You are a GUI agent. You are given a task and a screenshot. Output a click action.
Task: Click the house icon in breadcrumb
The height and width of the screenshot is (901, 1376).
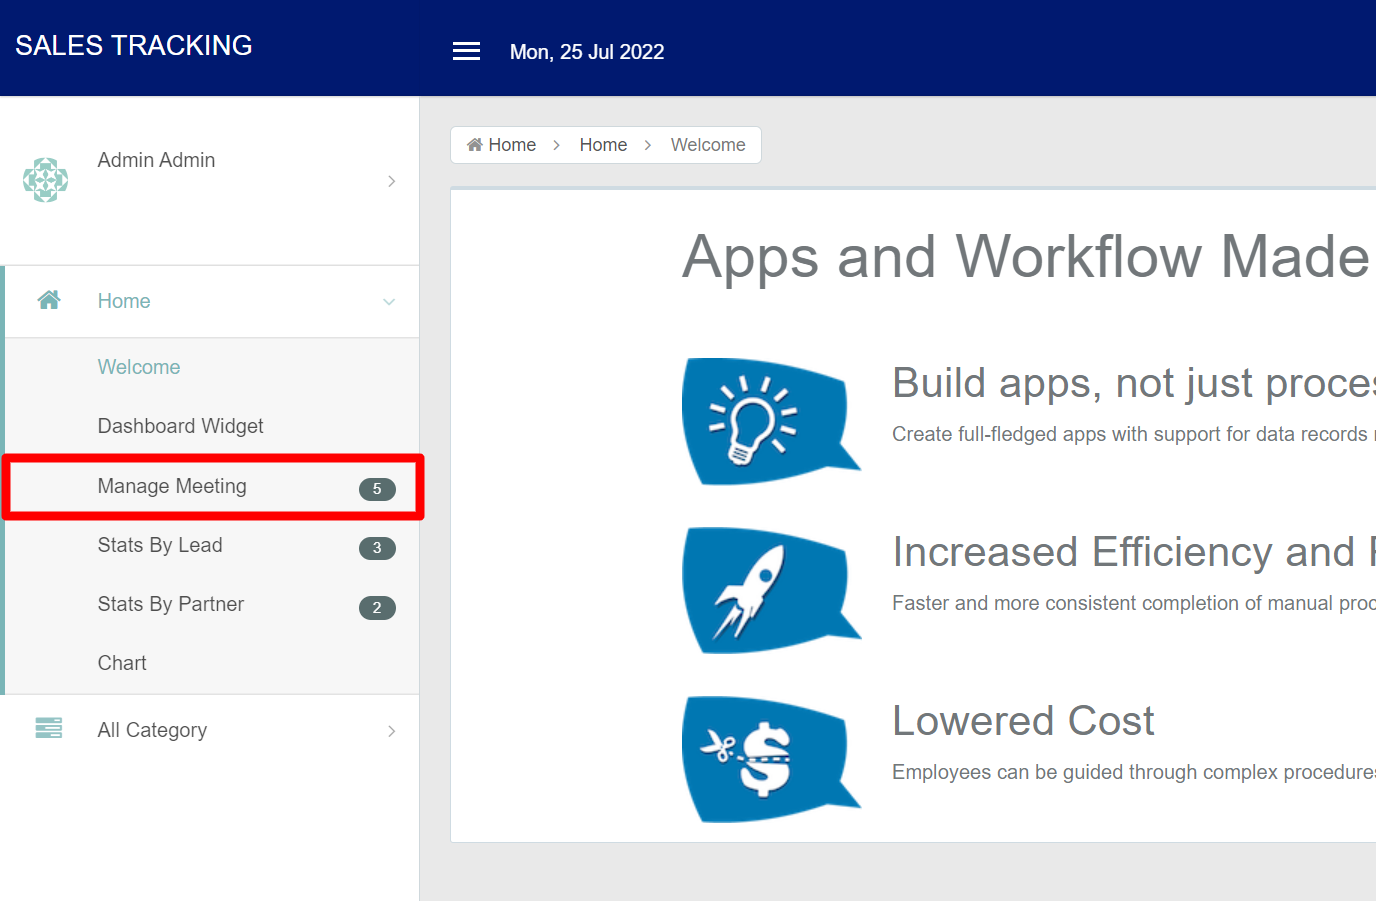(475, 145)
